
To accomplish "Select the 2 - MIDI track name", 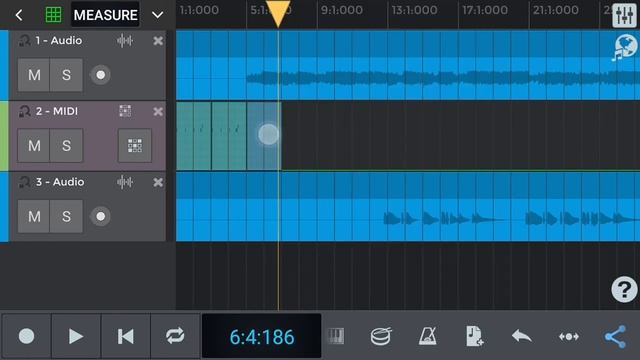I will tap(57, 111).
